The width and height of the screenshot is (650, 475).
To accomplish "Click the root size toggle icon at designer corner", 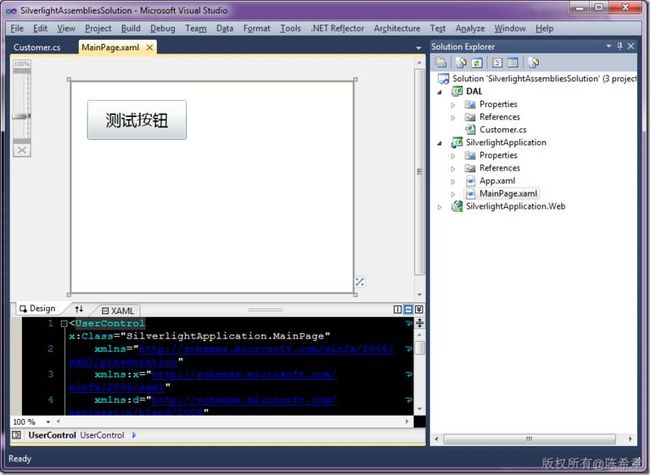I will pos(360,282).
